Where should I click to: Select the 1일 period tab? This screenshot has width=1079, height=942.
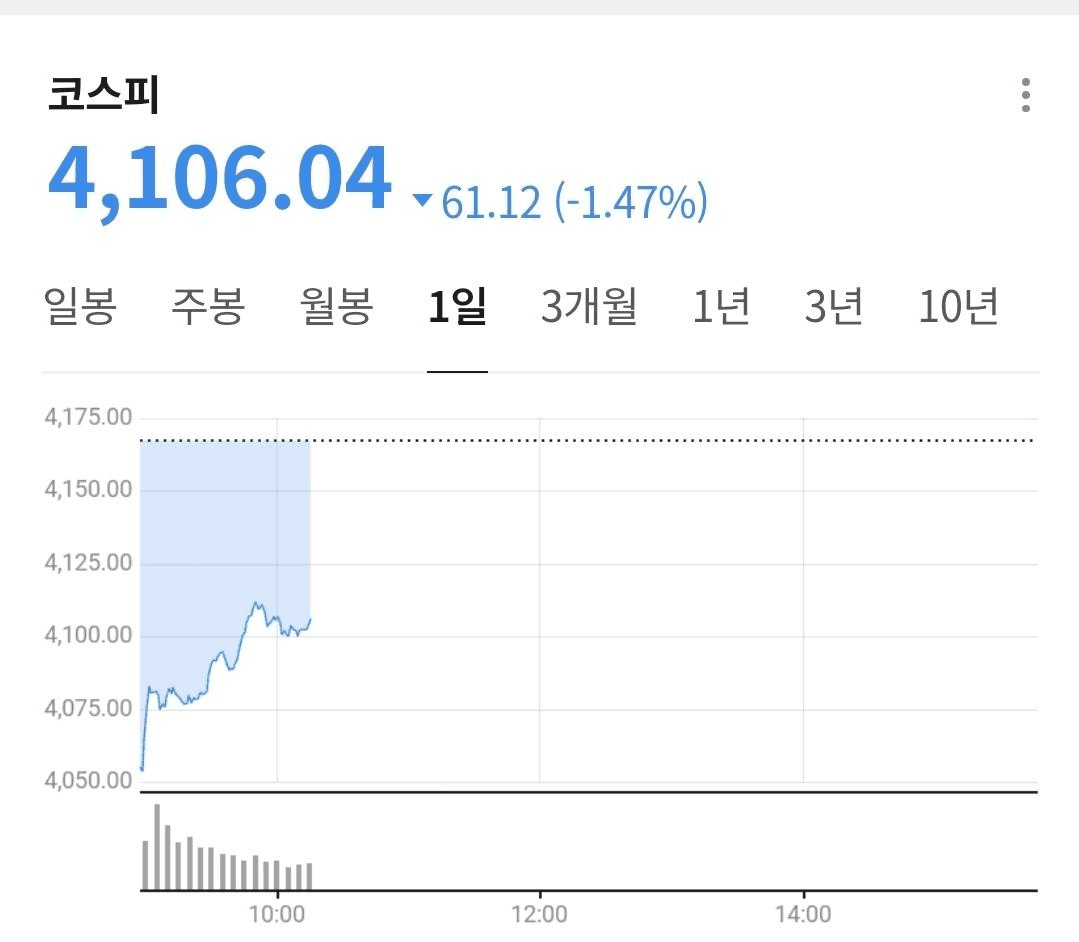click(x=457, y=307)
